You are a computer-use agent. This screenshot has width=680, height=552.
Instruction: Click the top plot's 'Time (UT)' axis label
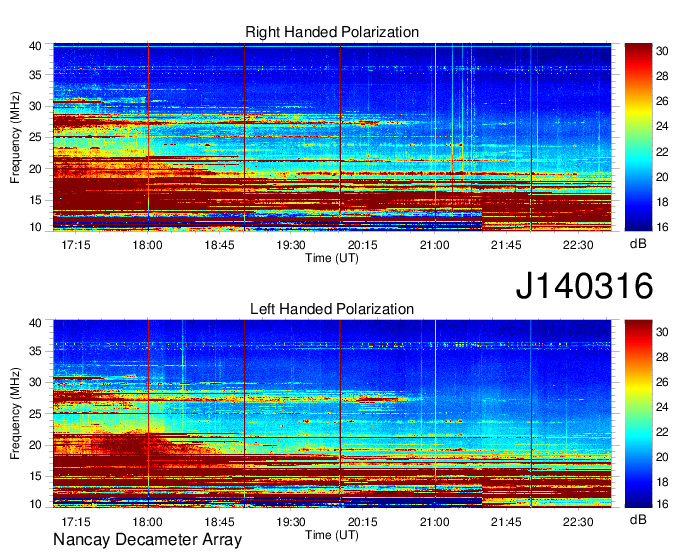[x=332, y=258]
